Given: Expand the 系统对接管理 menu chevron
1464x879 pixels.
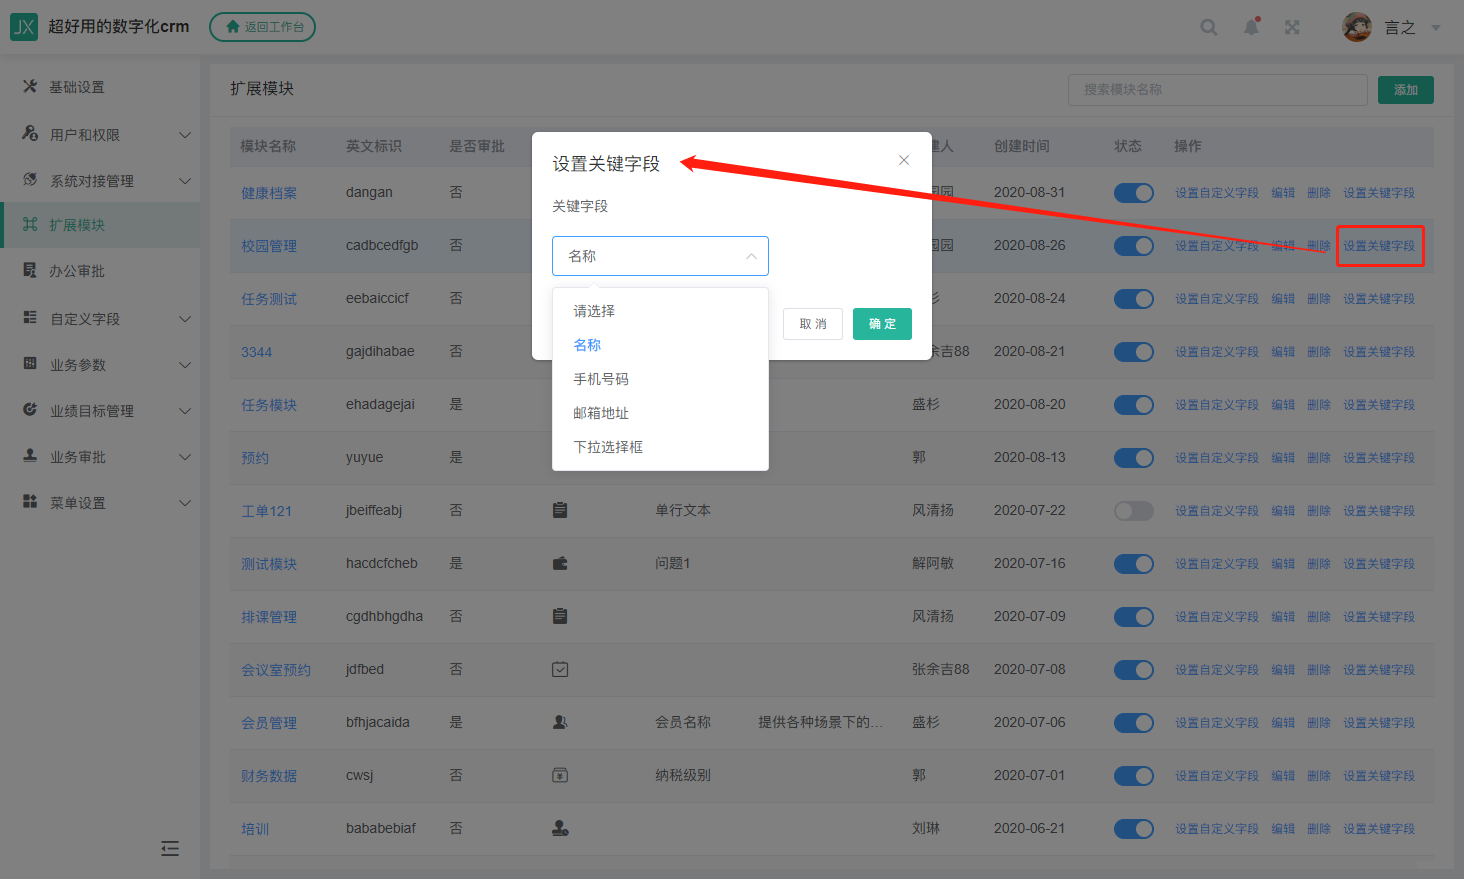Looking at the screenshot, I should click(x=185, y=181).
